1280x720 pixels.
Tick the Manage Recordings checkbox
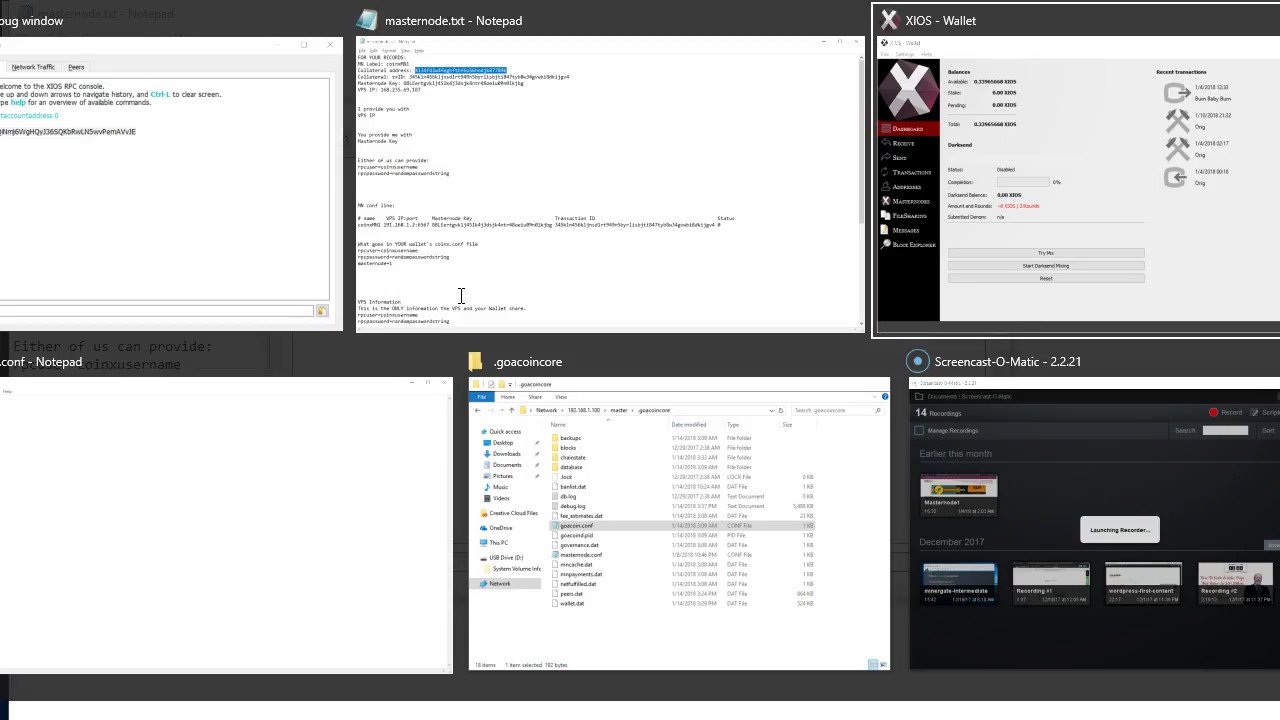tap(919, 431)
